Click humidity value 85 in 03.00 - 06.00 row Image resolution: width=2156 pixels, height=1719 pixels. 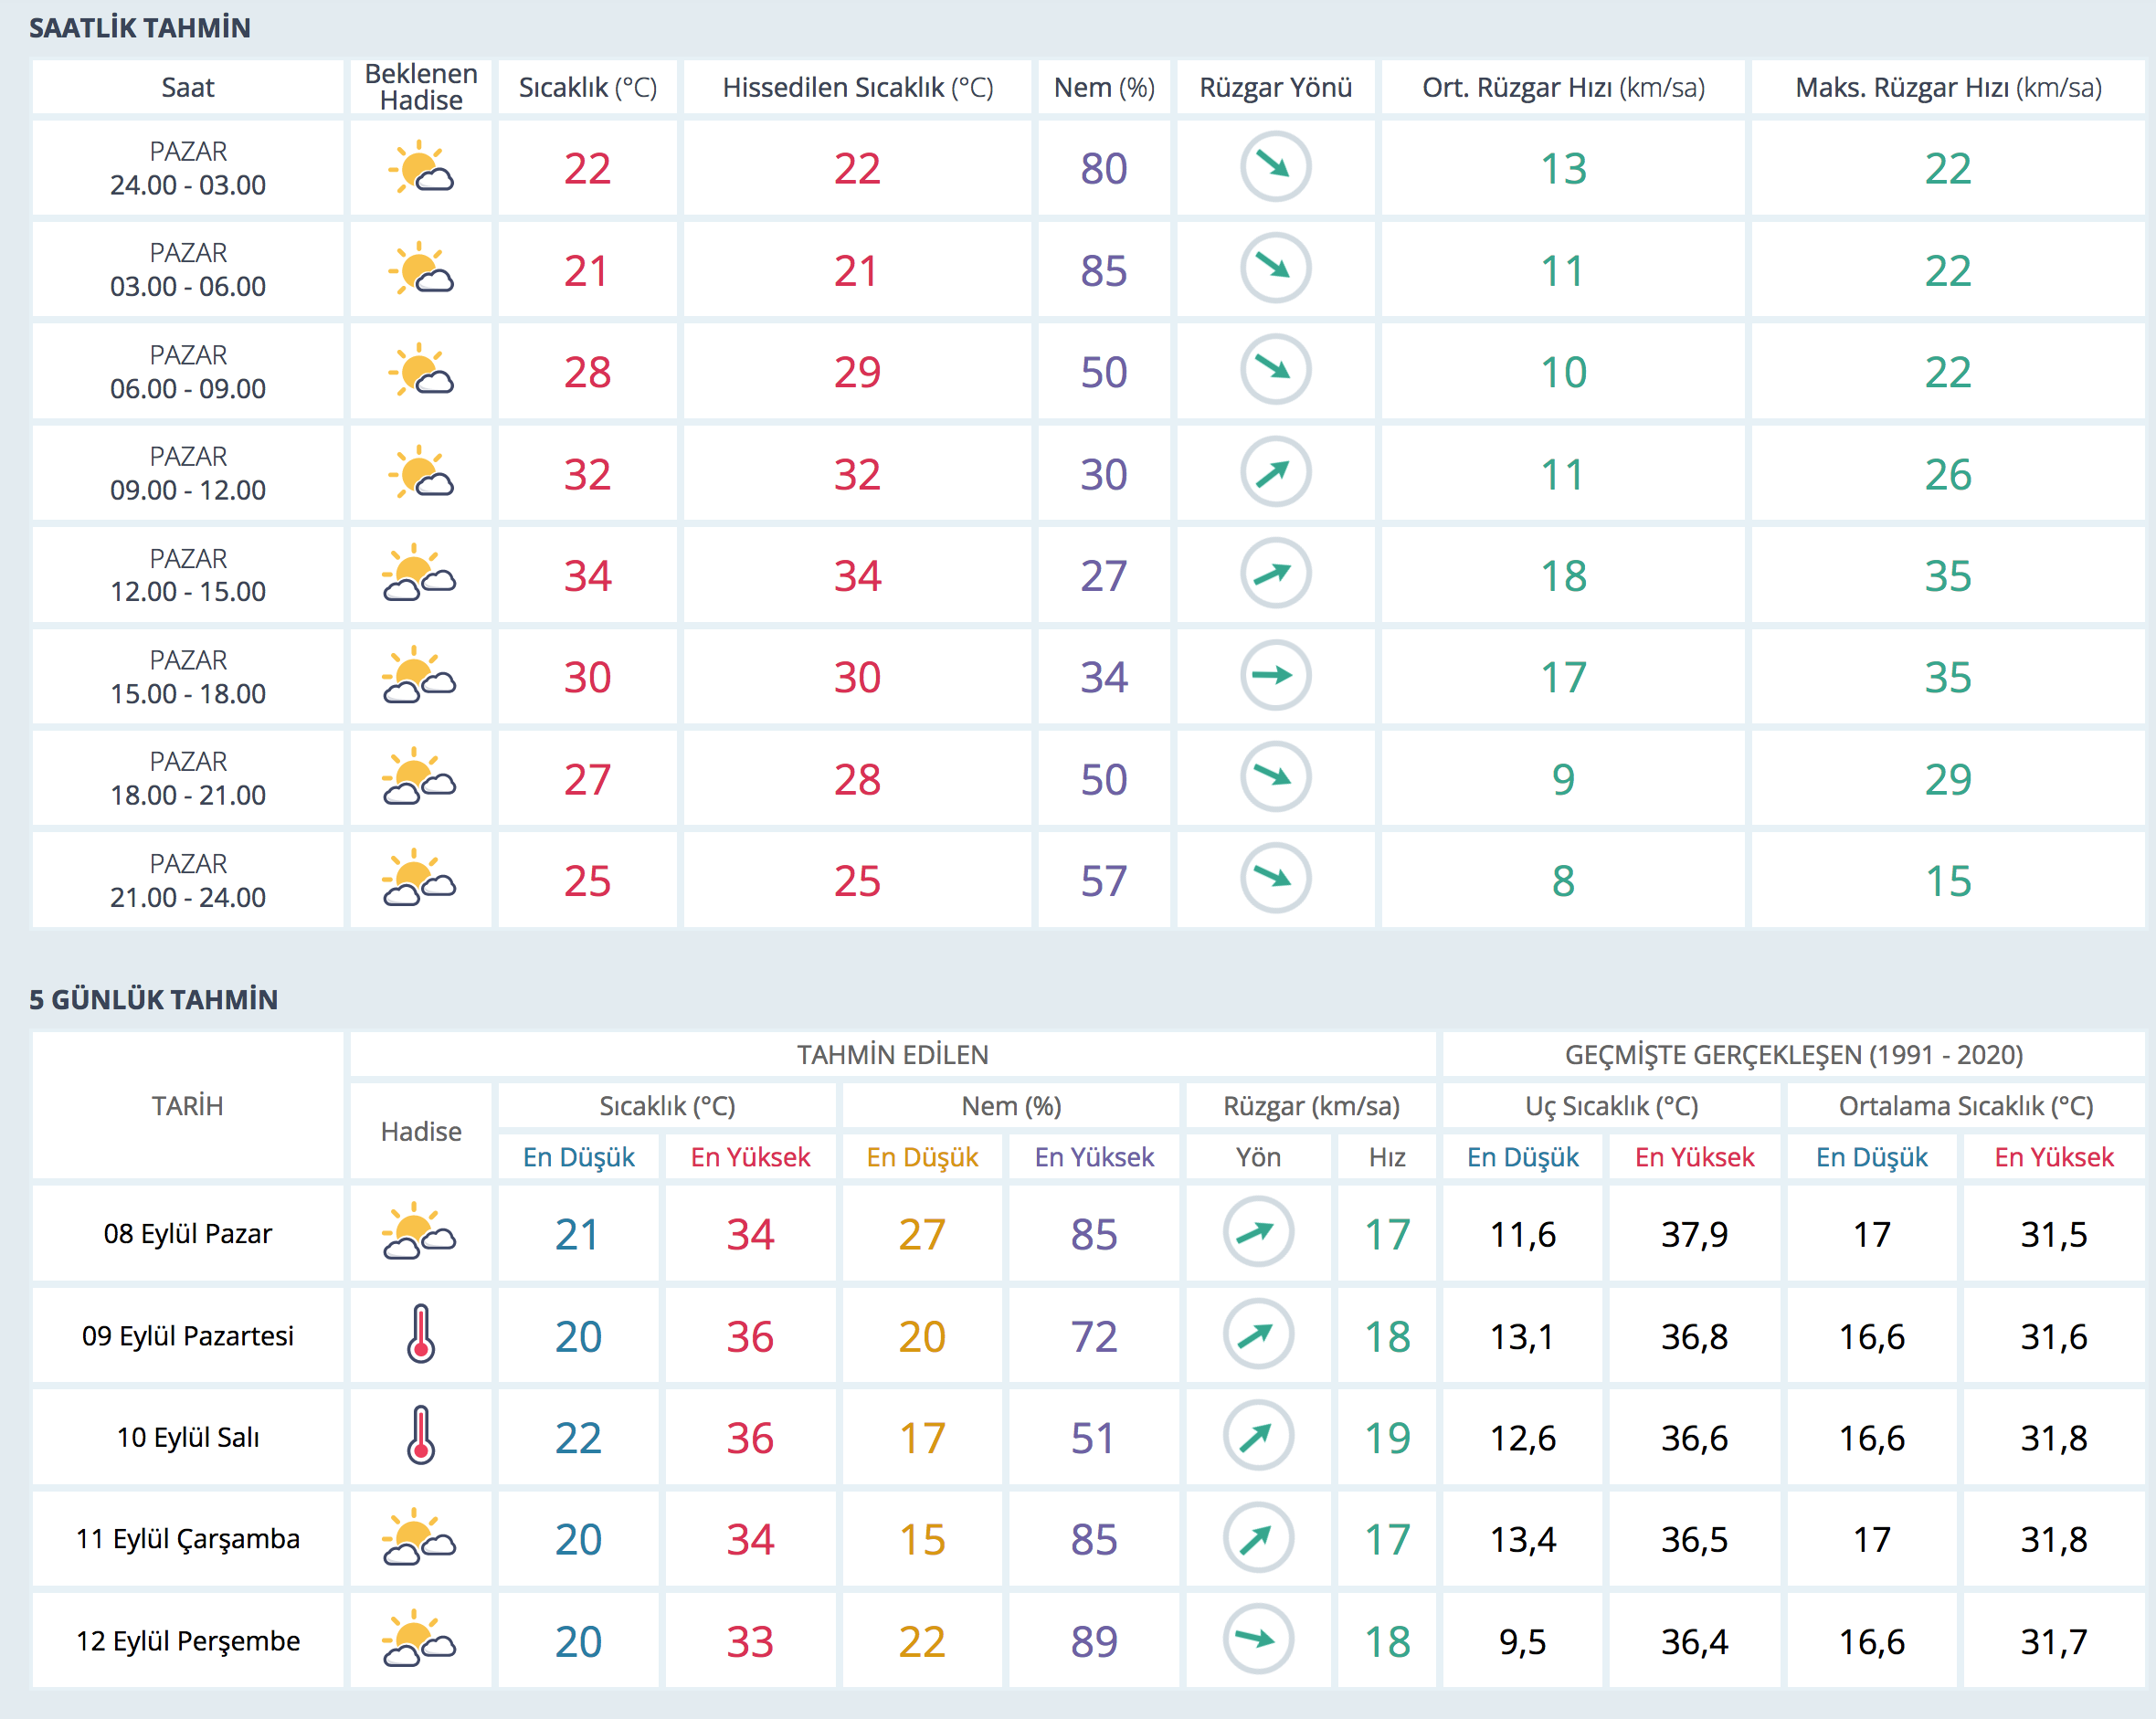1103,271
